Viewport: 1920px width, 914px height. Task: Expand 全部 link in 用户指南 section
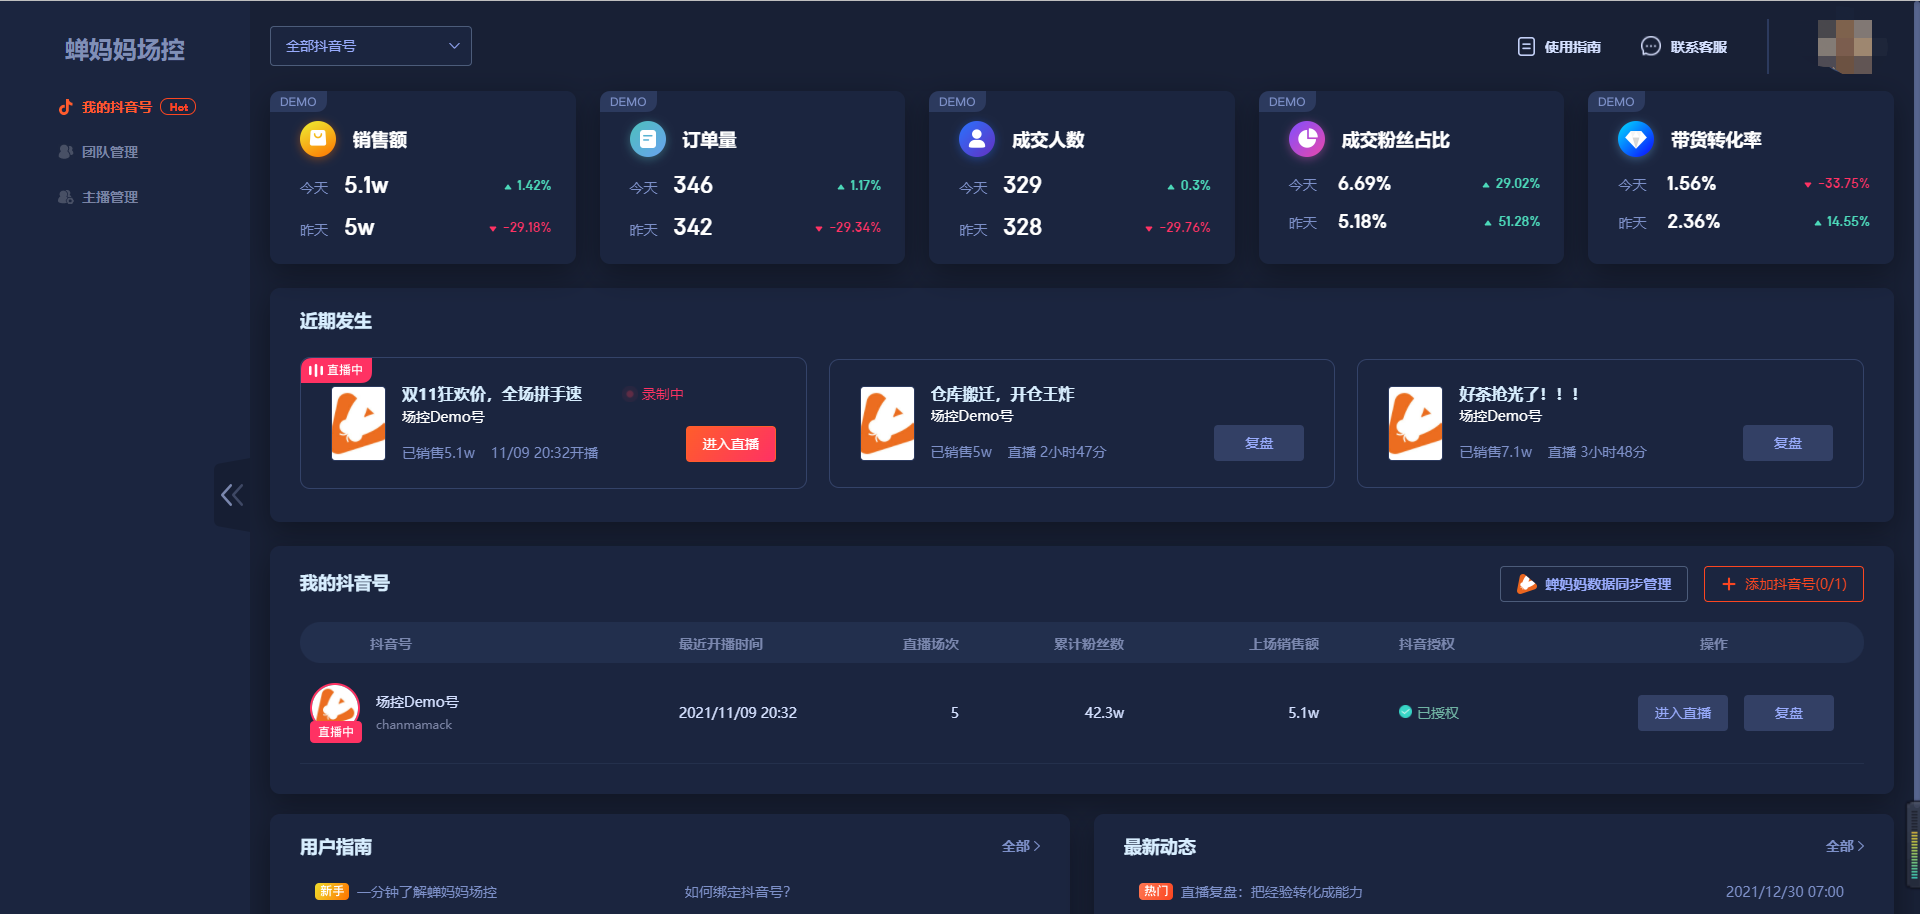point(1021,846)
